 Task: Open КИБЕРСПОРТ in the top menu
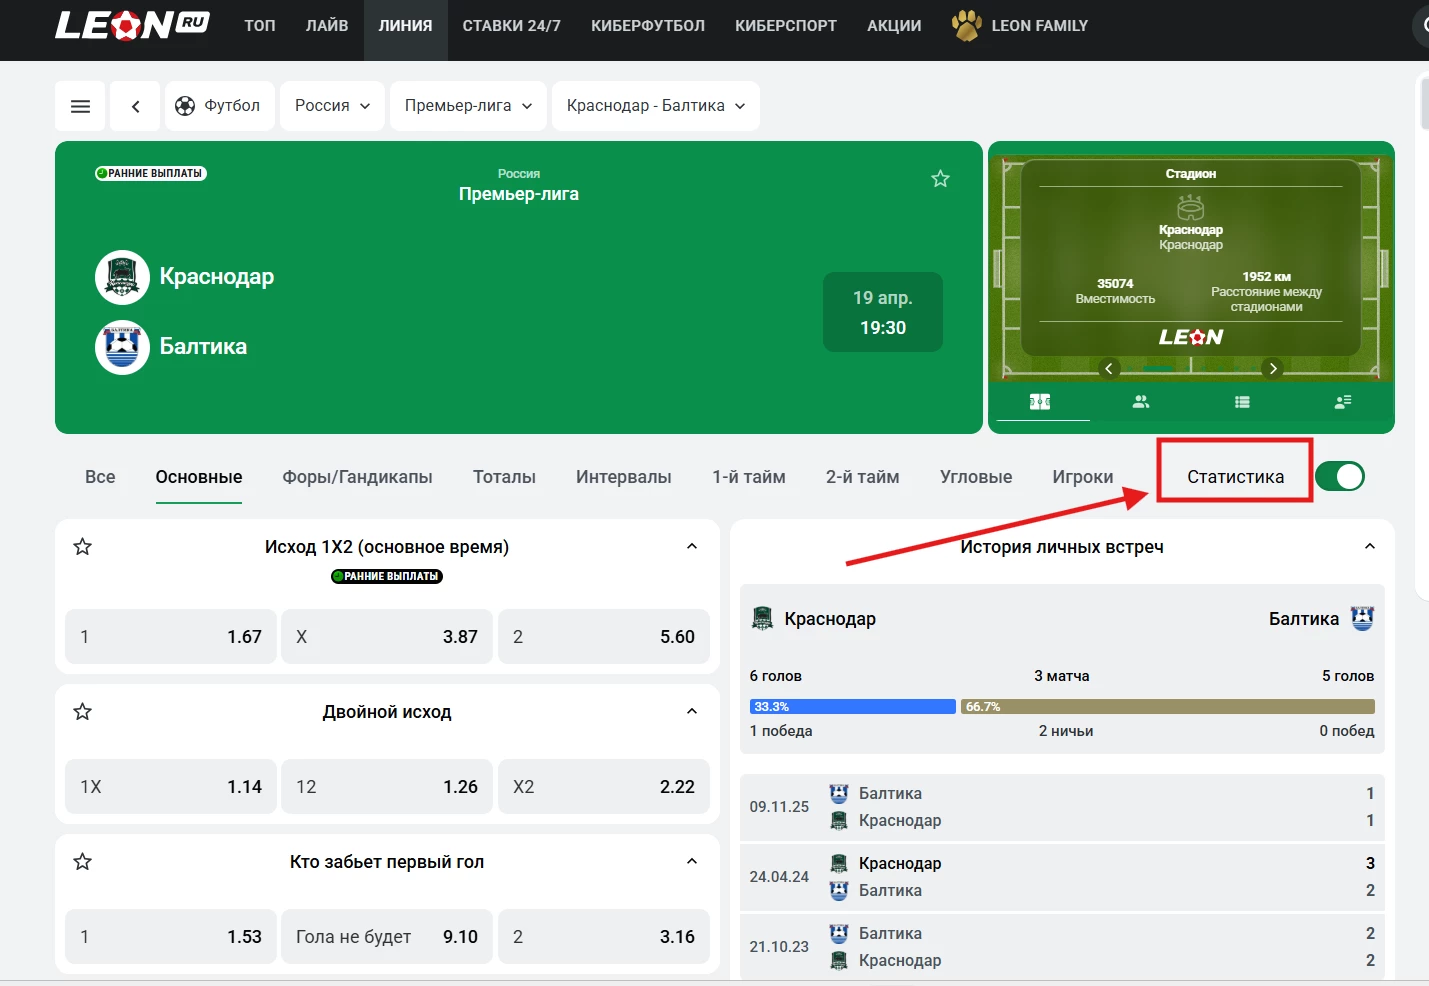pyautogui.click(x=785, y=26)
